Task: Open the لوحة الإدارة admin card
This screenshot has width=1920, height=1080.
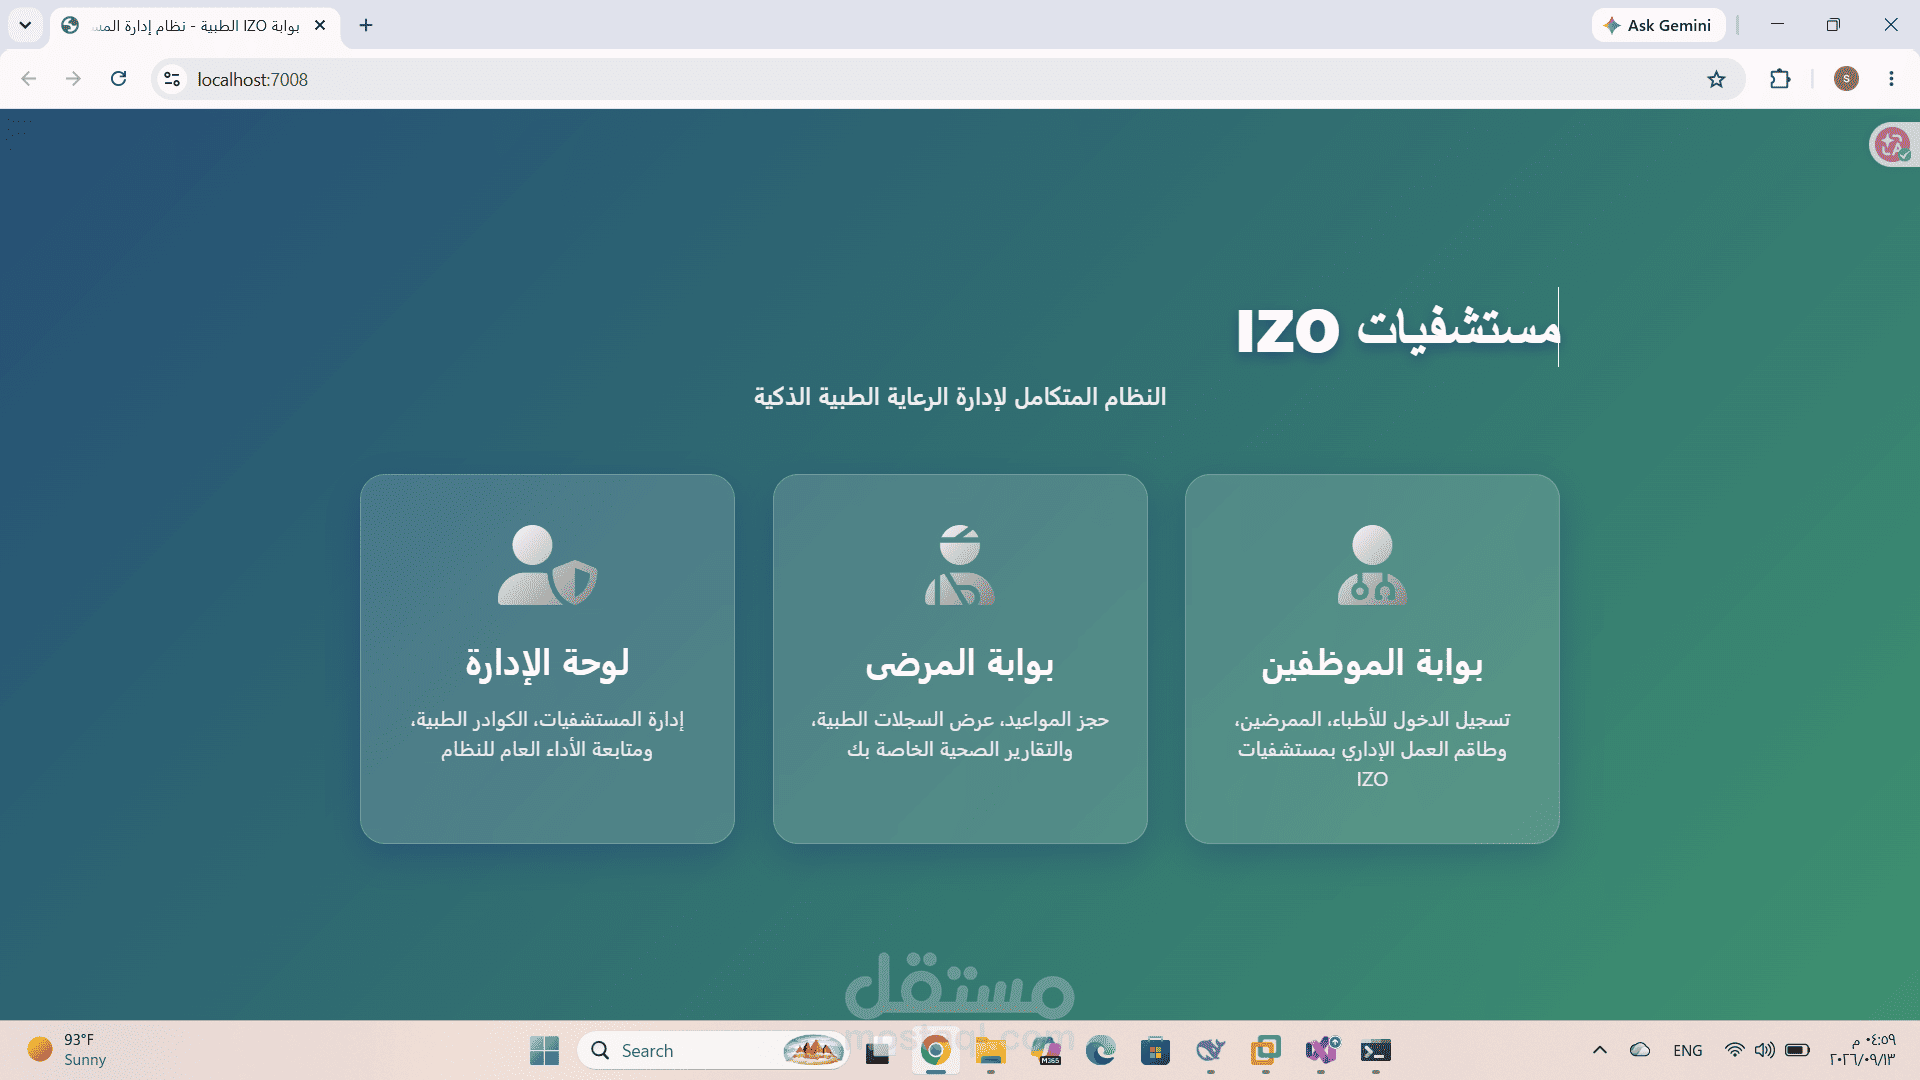Action: (x=547, y=658)
